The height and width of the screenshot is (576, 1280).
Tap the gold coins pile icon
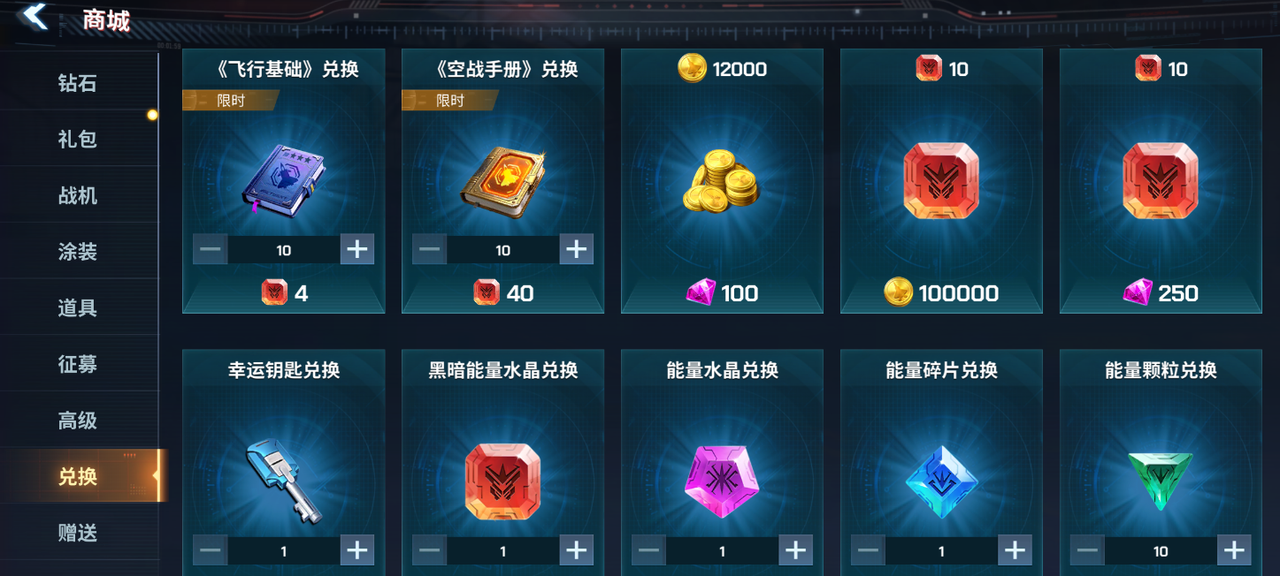722,180
